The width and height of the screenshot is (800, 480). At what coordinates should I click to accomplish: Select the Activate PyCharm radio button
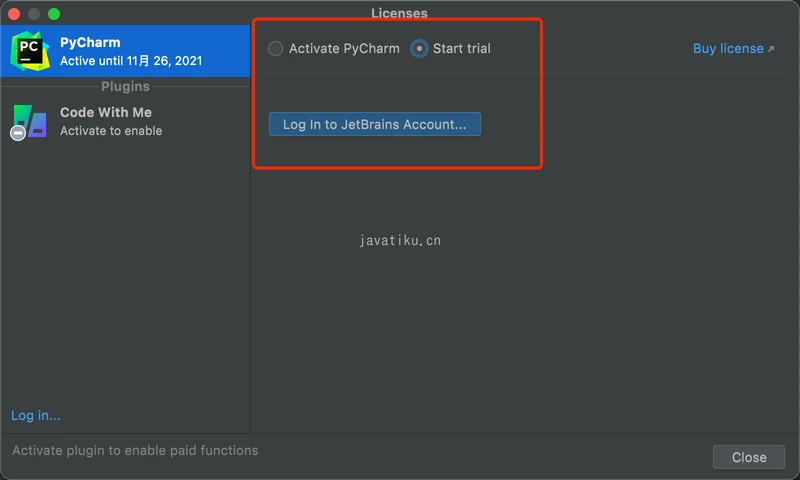click(x=276, y=48)
